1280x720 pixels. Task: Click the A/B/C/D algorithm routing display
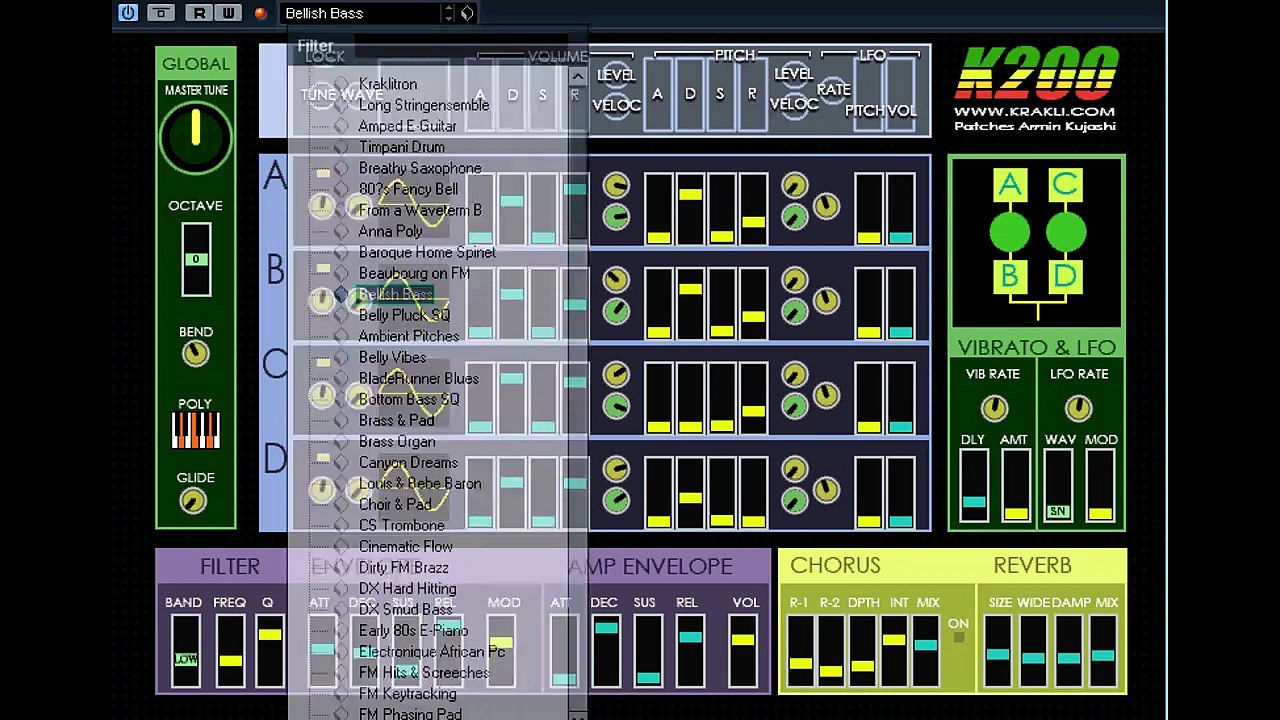[1037, 242]
